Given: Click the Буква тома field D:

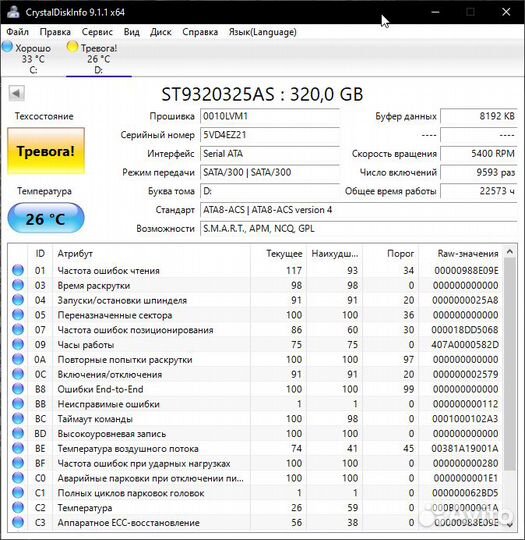Looking at the screenshot, I should pos(270,191).
